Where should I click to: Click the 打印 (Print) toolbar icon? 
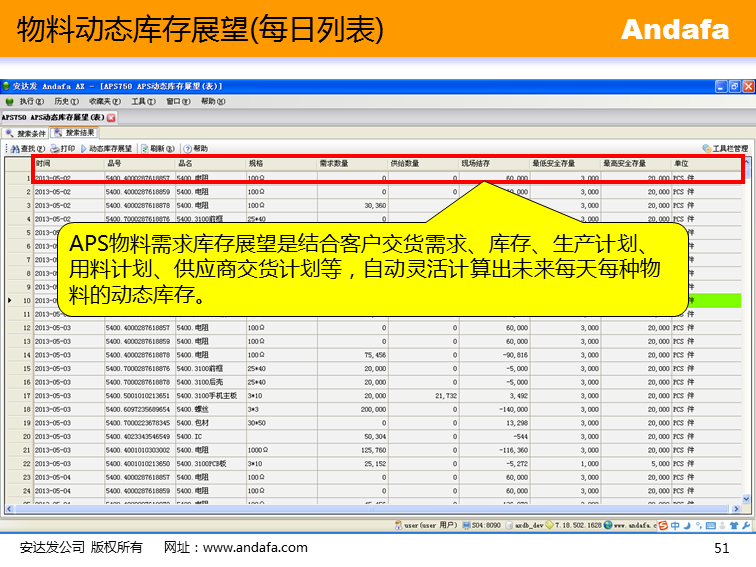(62, 148)
